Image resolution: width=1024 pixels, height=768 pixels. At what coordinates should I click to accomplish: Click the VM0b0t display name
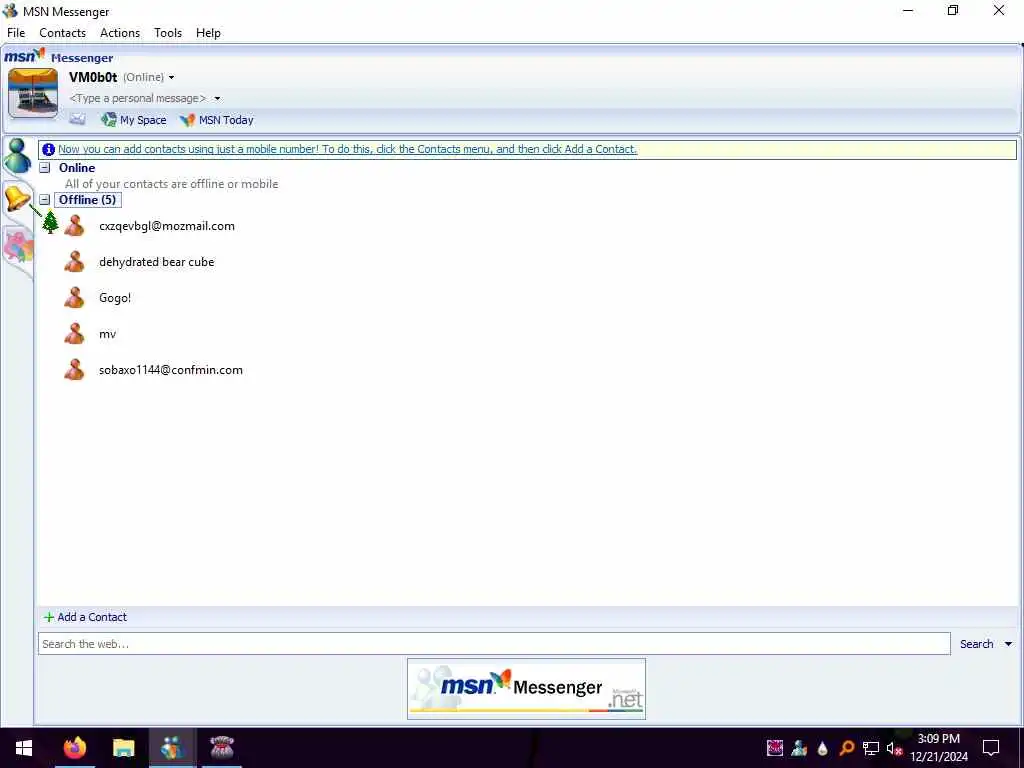click(x=93, y=77)
